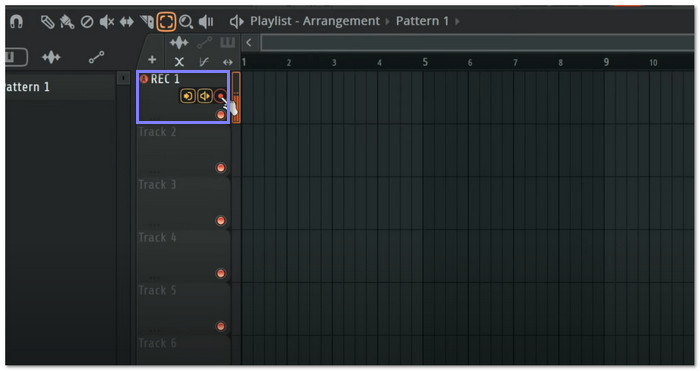Select the Mute tool speaker icon
700x371 pixels.
107,21
